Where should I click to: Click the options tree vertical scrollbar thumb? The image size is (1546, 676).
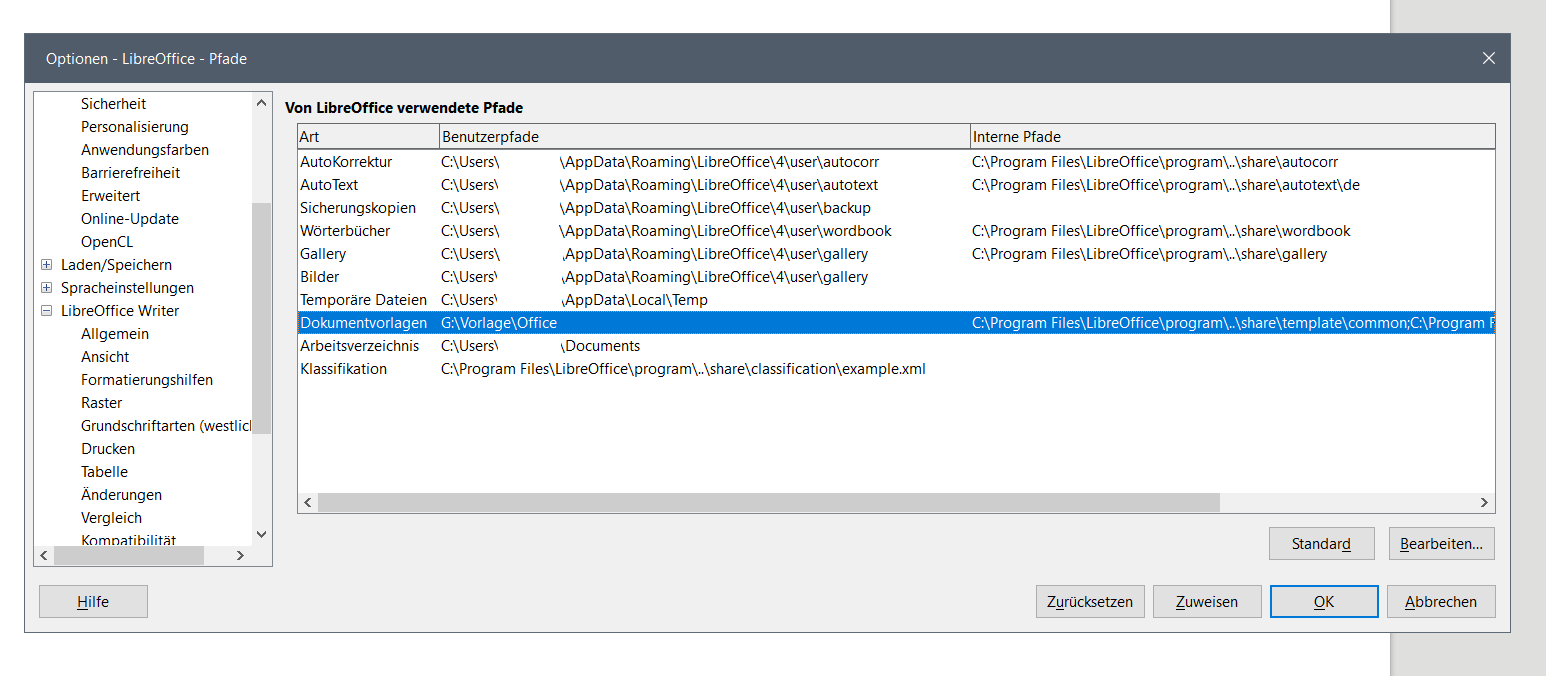tap(262, 318)
